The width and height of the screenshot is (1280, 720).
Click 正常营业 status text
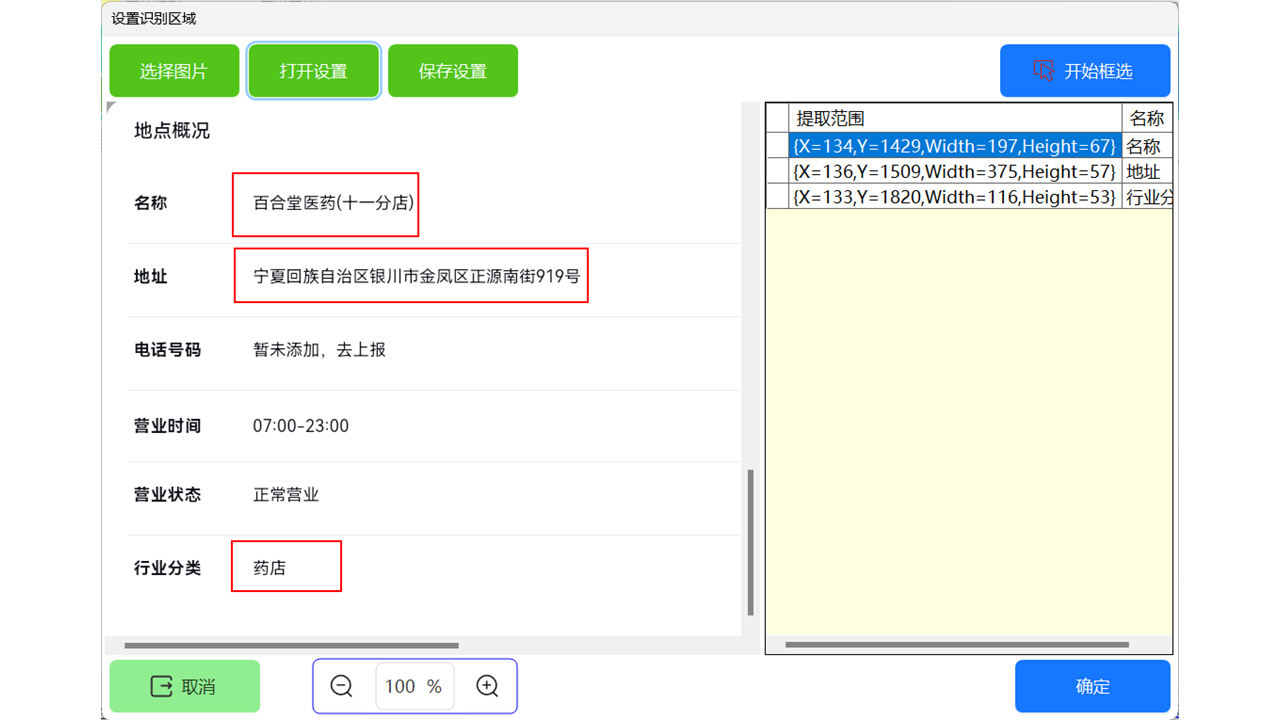tap(286, 495)
